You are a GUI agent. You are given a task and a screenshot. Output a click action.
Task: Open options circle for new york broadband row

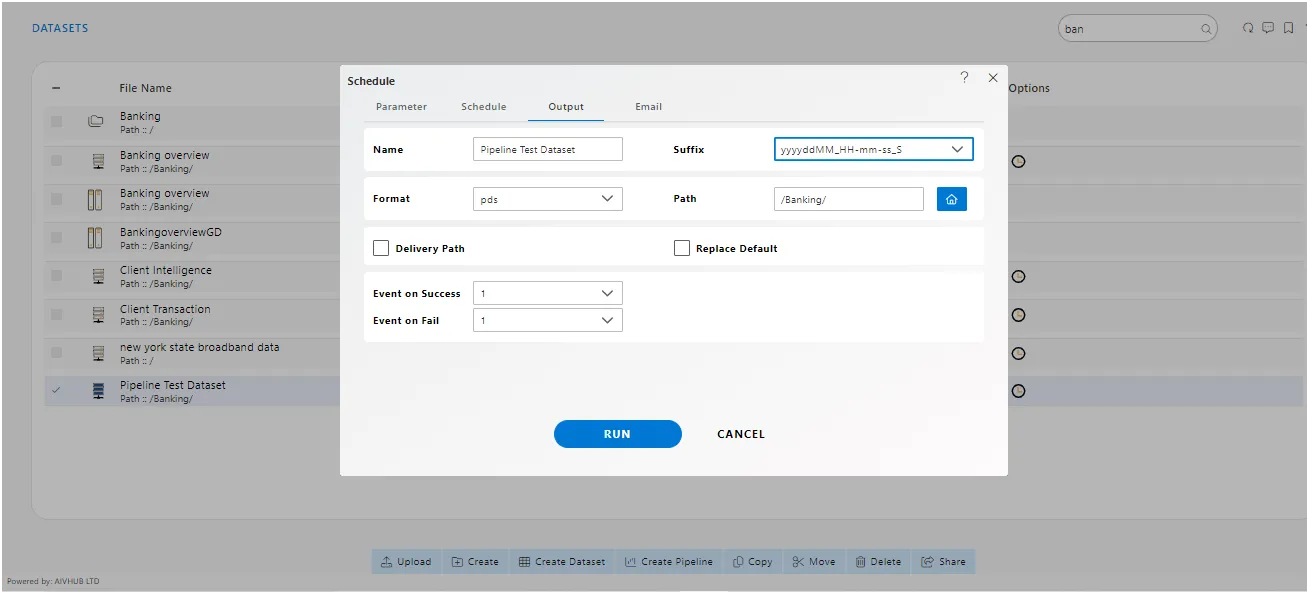coord(1018,353)
